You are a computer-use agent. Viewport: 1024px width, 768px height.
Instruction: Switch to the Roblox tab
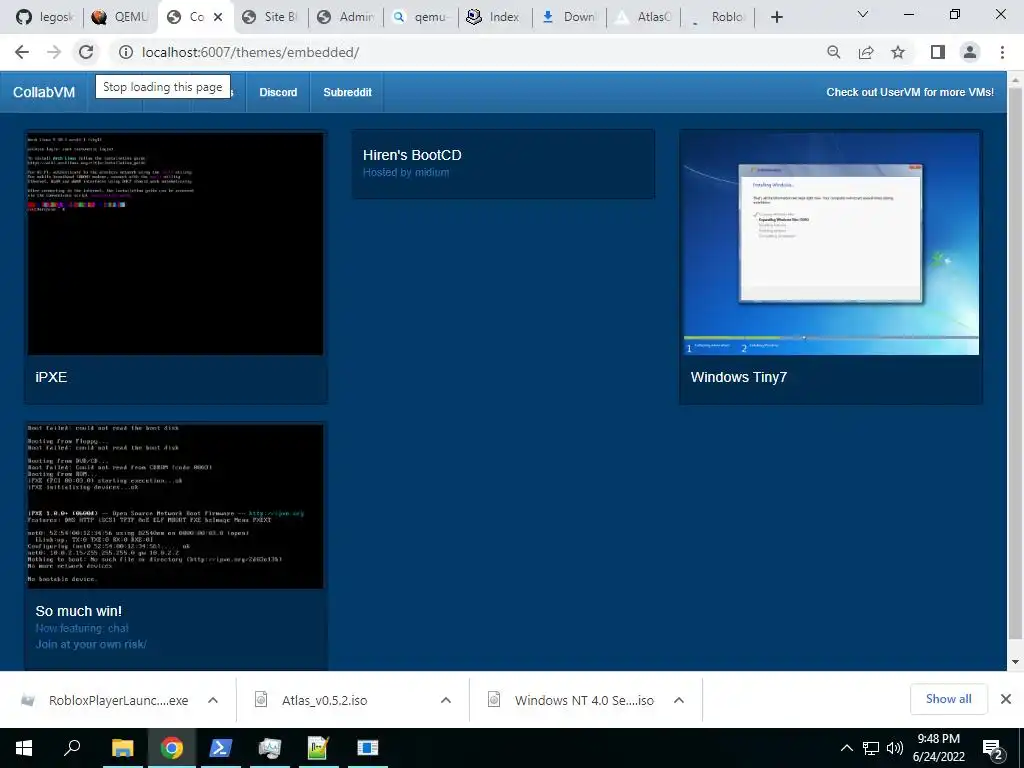(x=718, y=17)
